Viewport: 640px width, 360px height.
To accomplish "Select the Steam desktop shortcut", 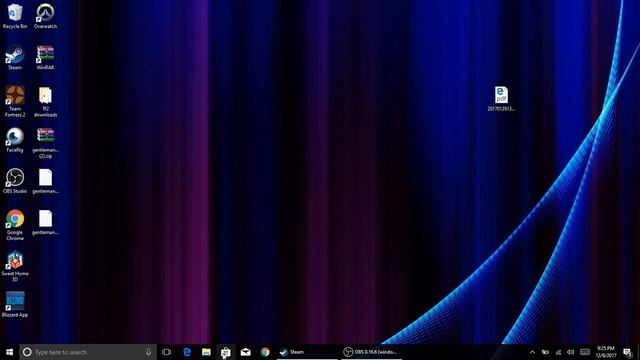I will coord(15,58).
